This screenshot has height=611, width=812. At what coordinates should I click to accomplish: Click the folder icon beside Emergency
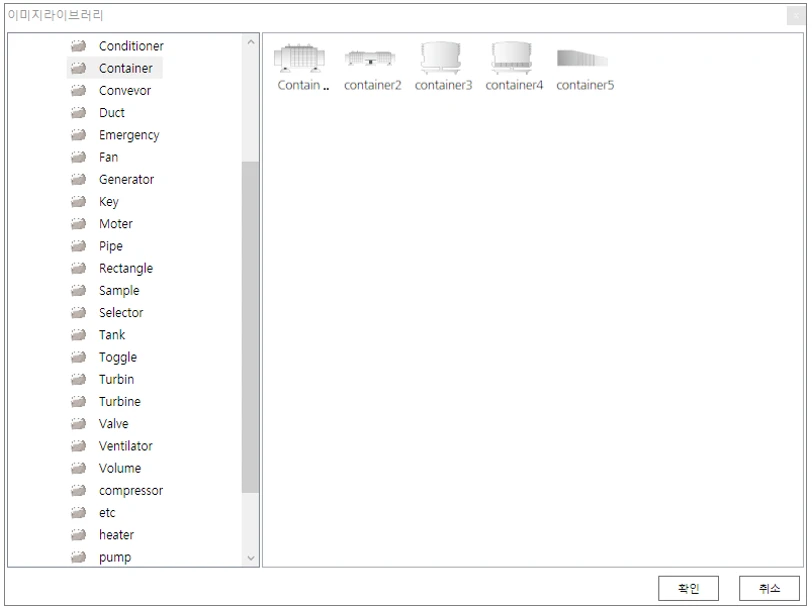coord(78,135)
